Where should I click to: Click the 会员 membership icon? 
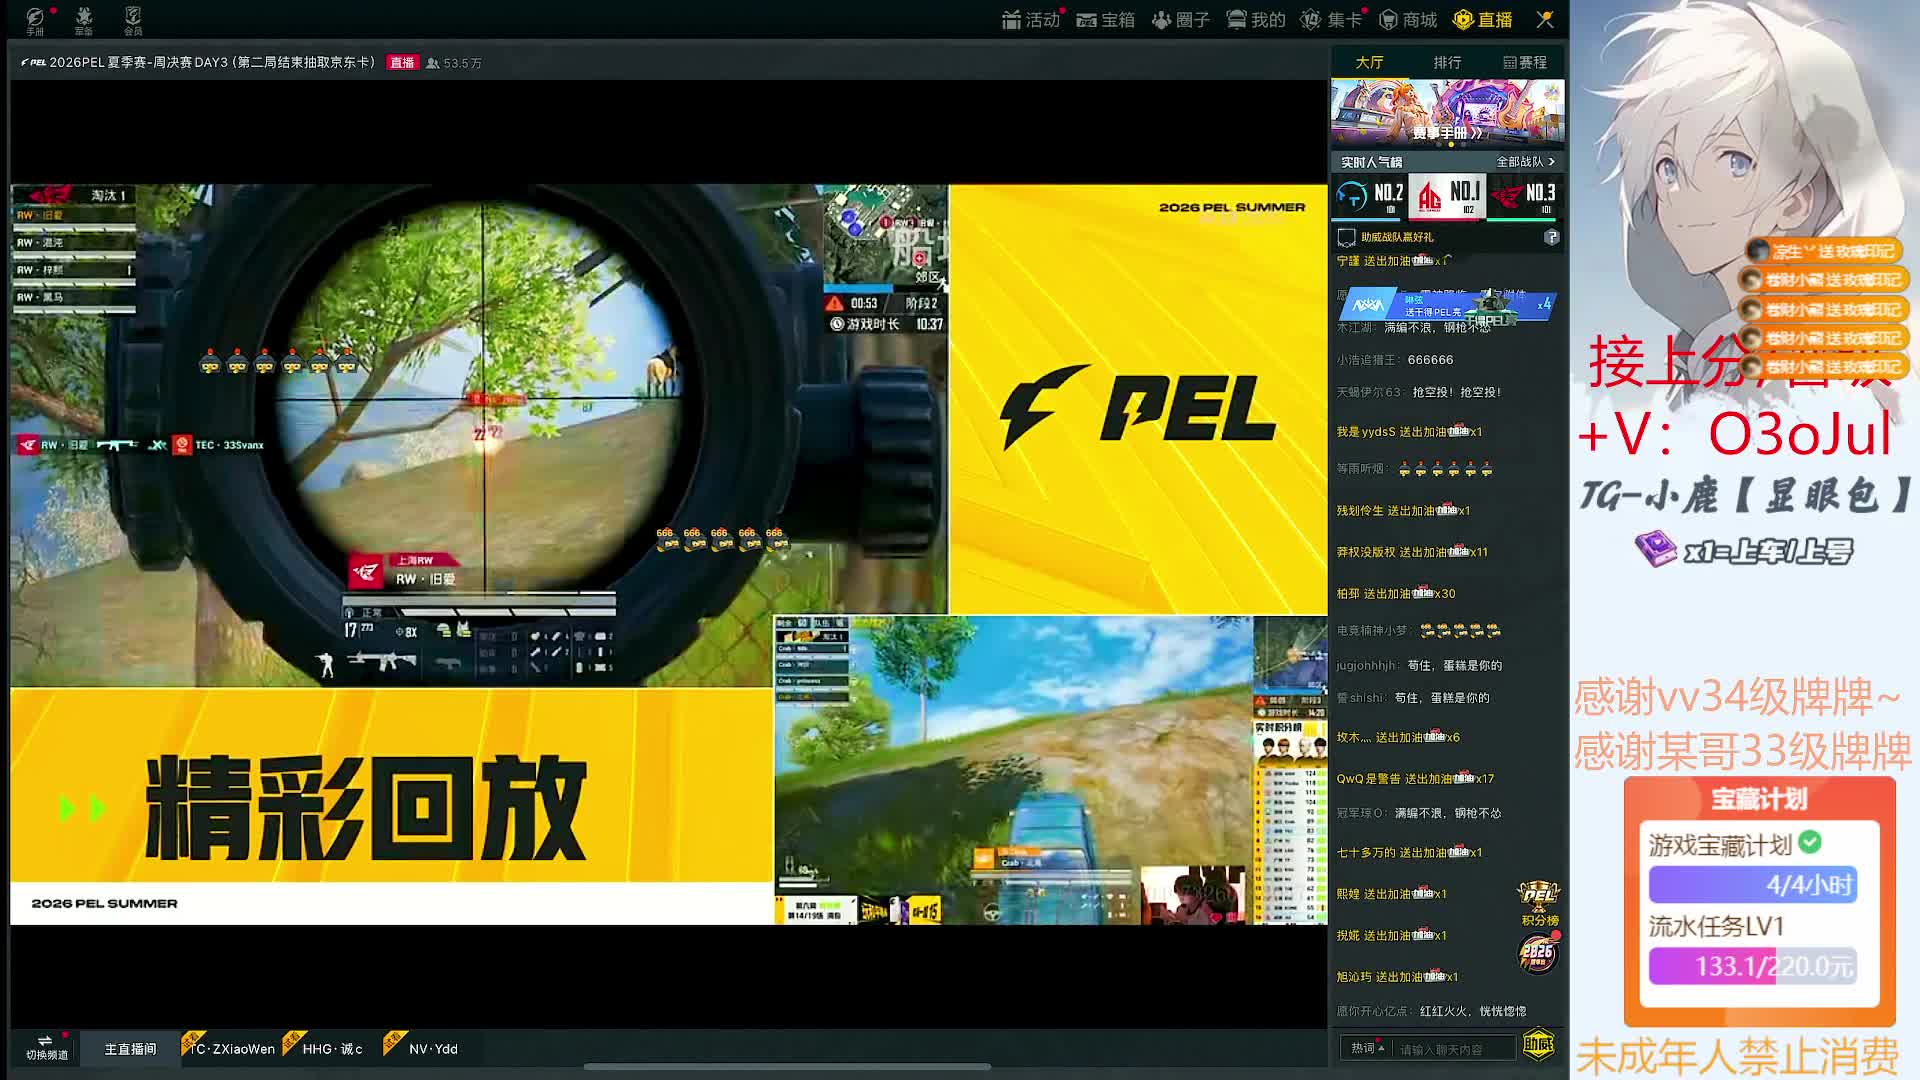(x=133, y=20)
